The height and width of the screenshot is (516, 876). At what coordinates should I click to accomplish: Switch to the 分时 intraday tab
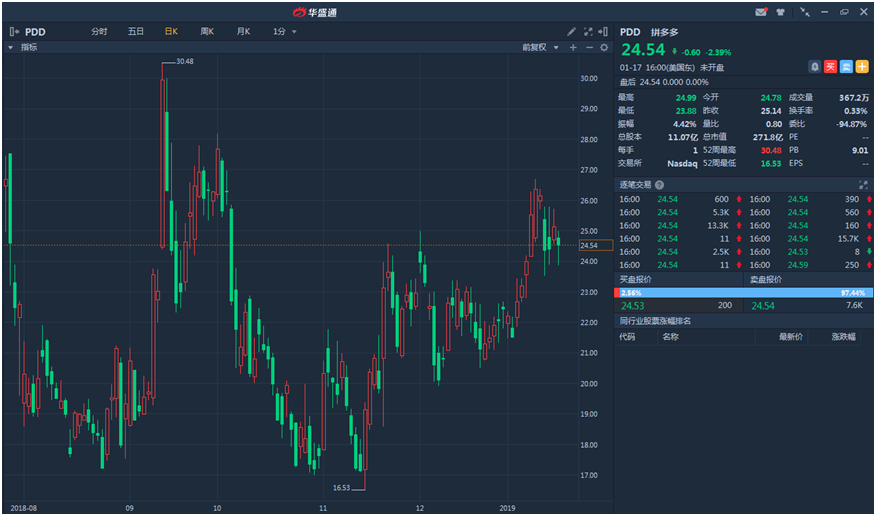point(99,32)
